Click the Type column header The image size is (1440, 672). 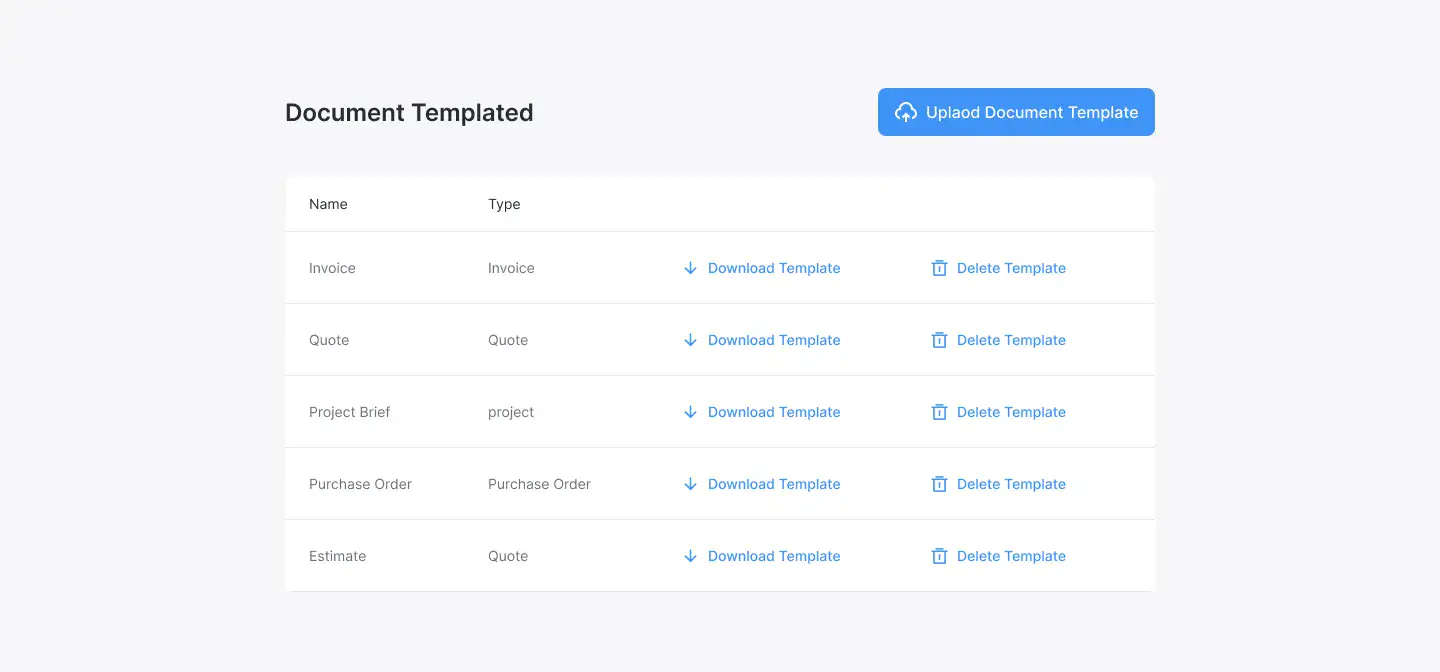[x=504, y=204]
